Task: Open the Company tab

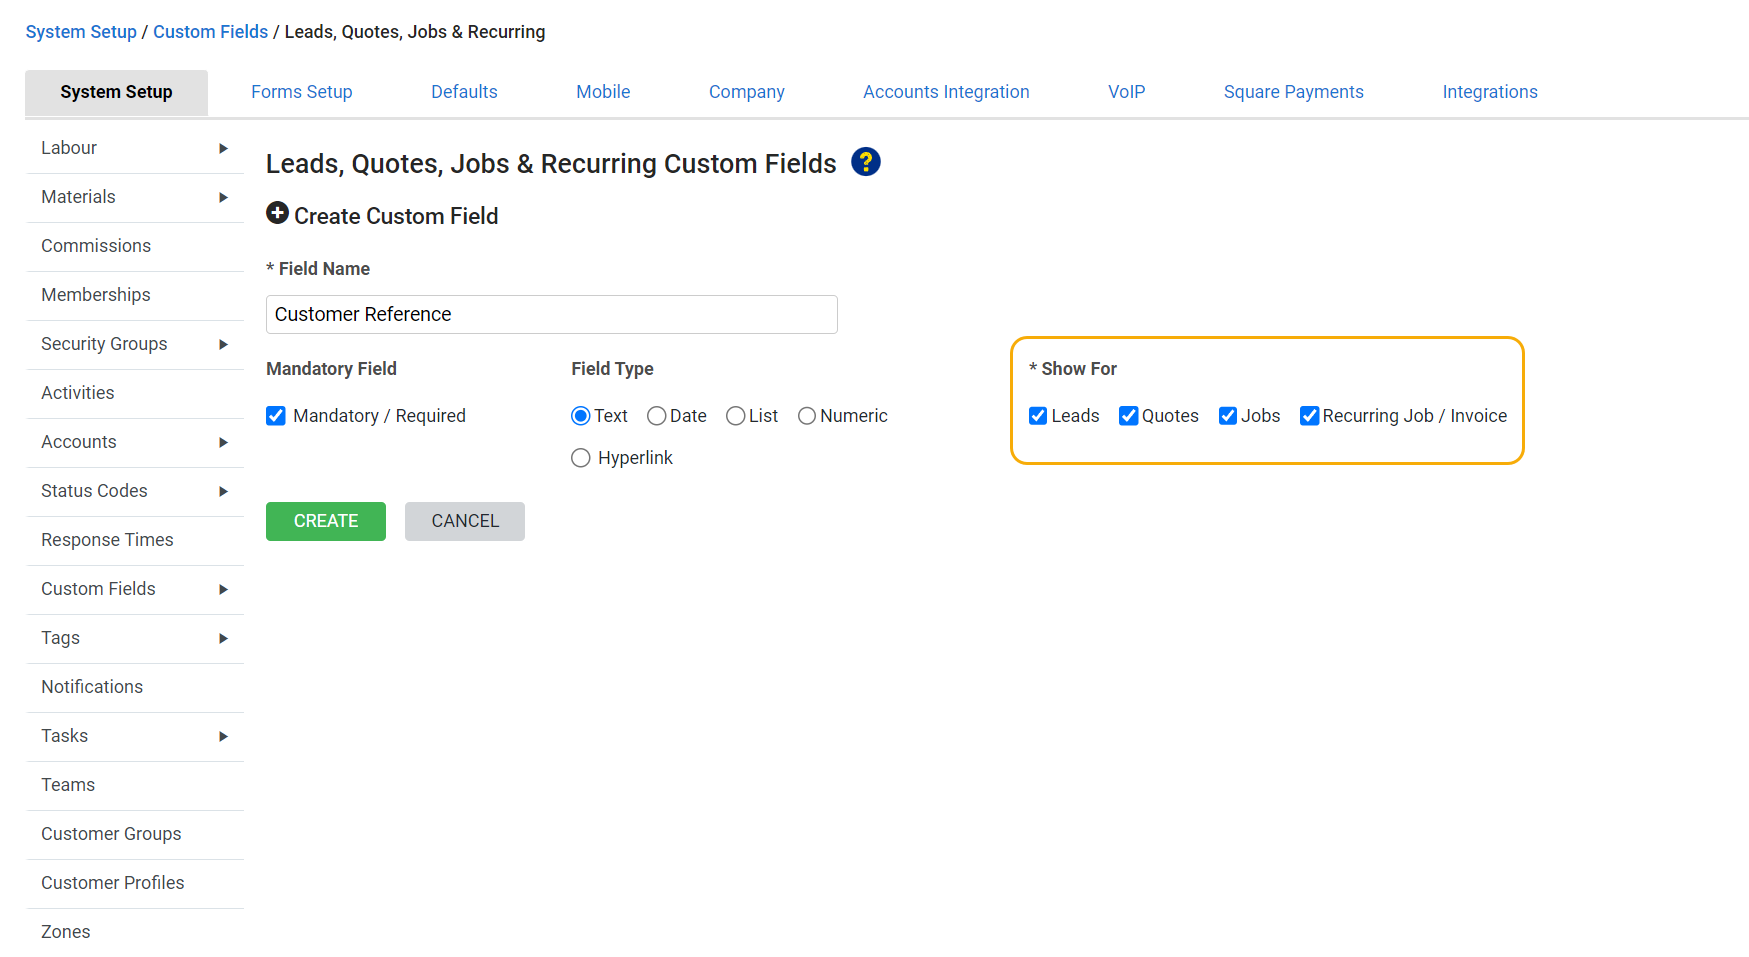Action: [x=747, y=92]
